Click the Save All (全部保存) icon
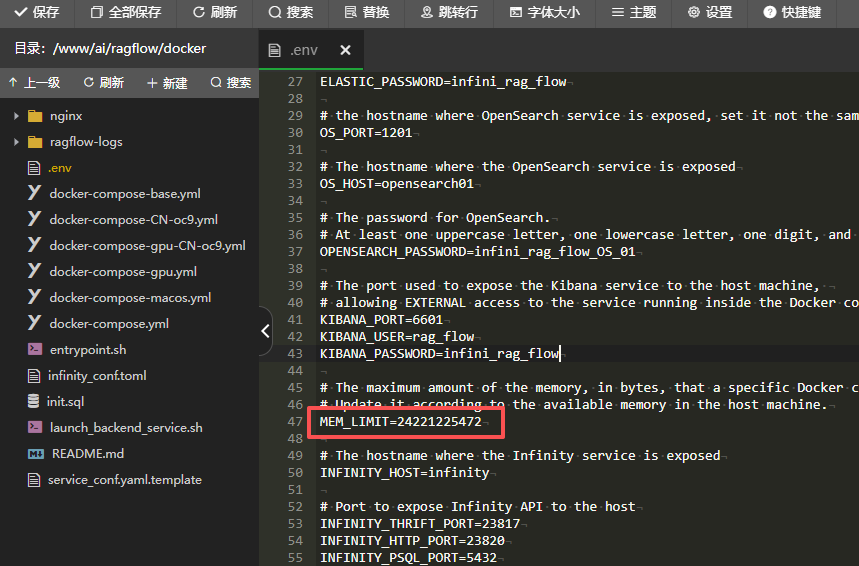859x566 pixels. tap(96, 13)
